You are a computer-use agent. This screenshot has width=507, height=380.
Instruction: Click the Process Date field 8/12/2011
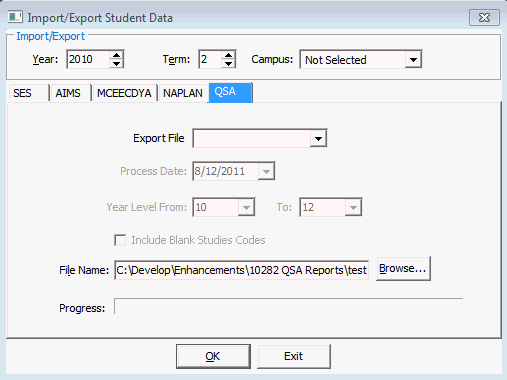click(x=225, y=171)
